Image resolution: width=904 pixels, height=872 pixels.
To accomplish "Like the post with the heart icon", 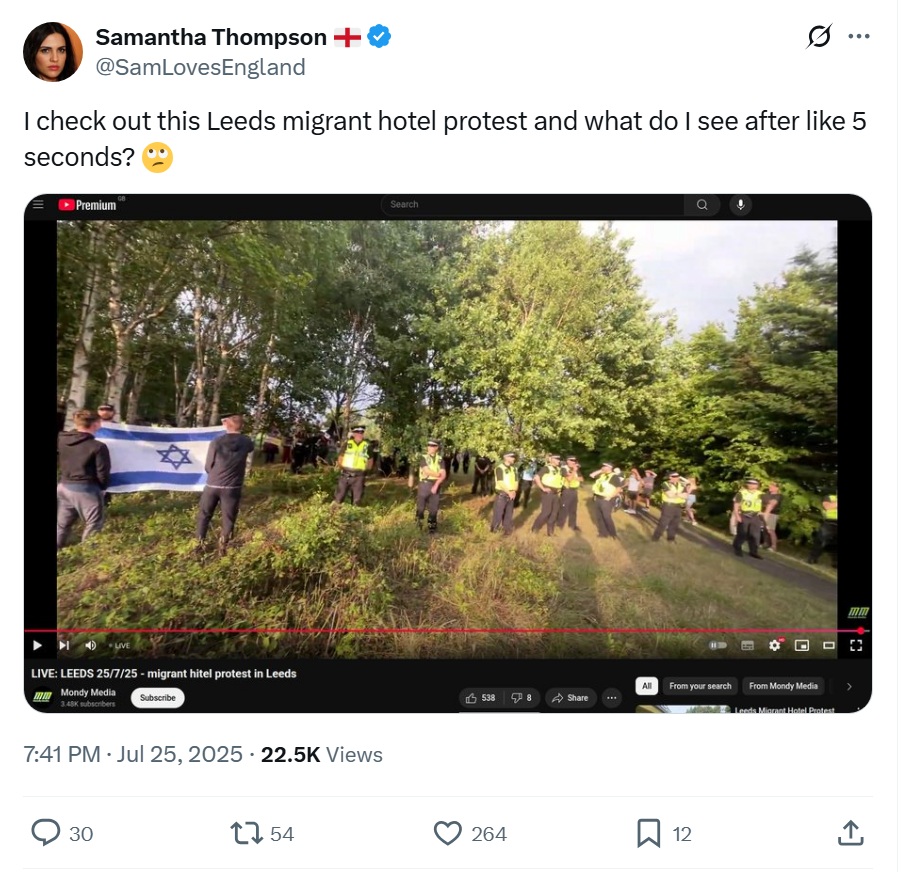I will [x=447, y=833].
